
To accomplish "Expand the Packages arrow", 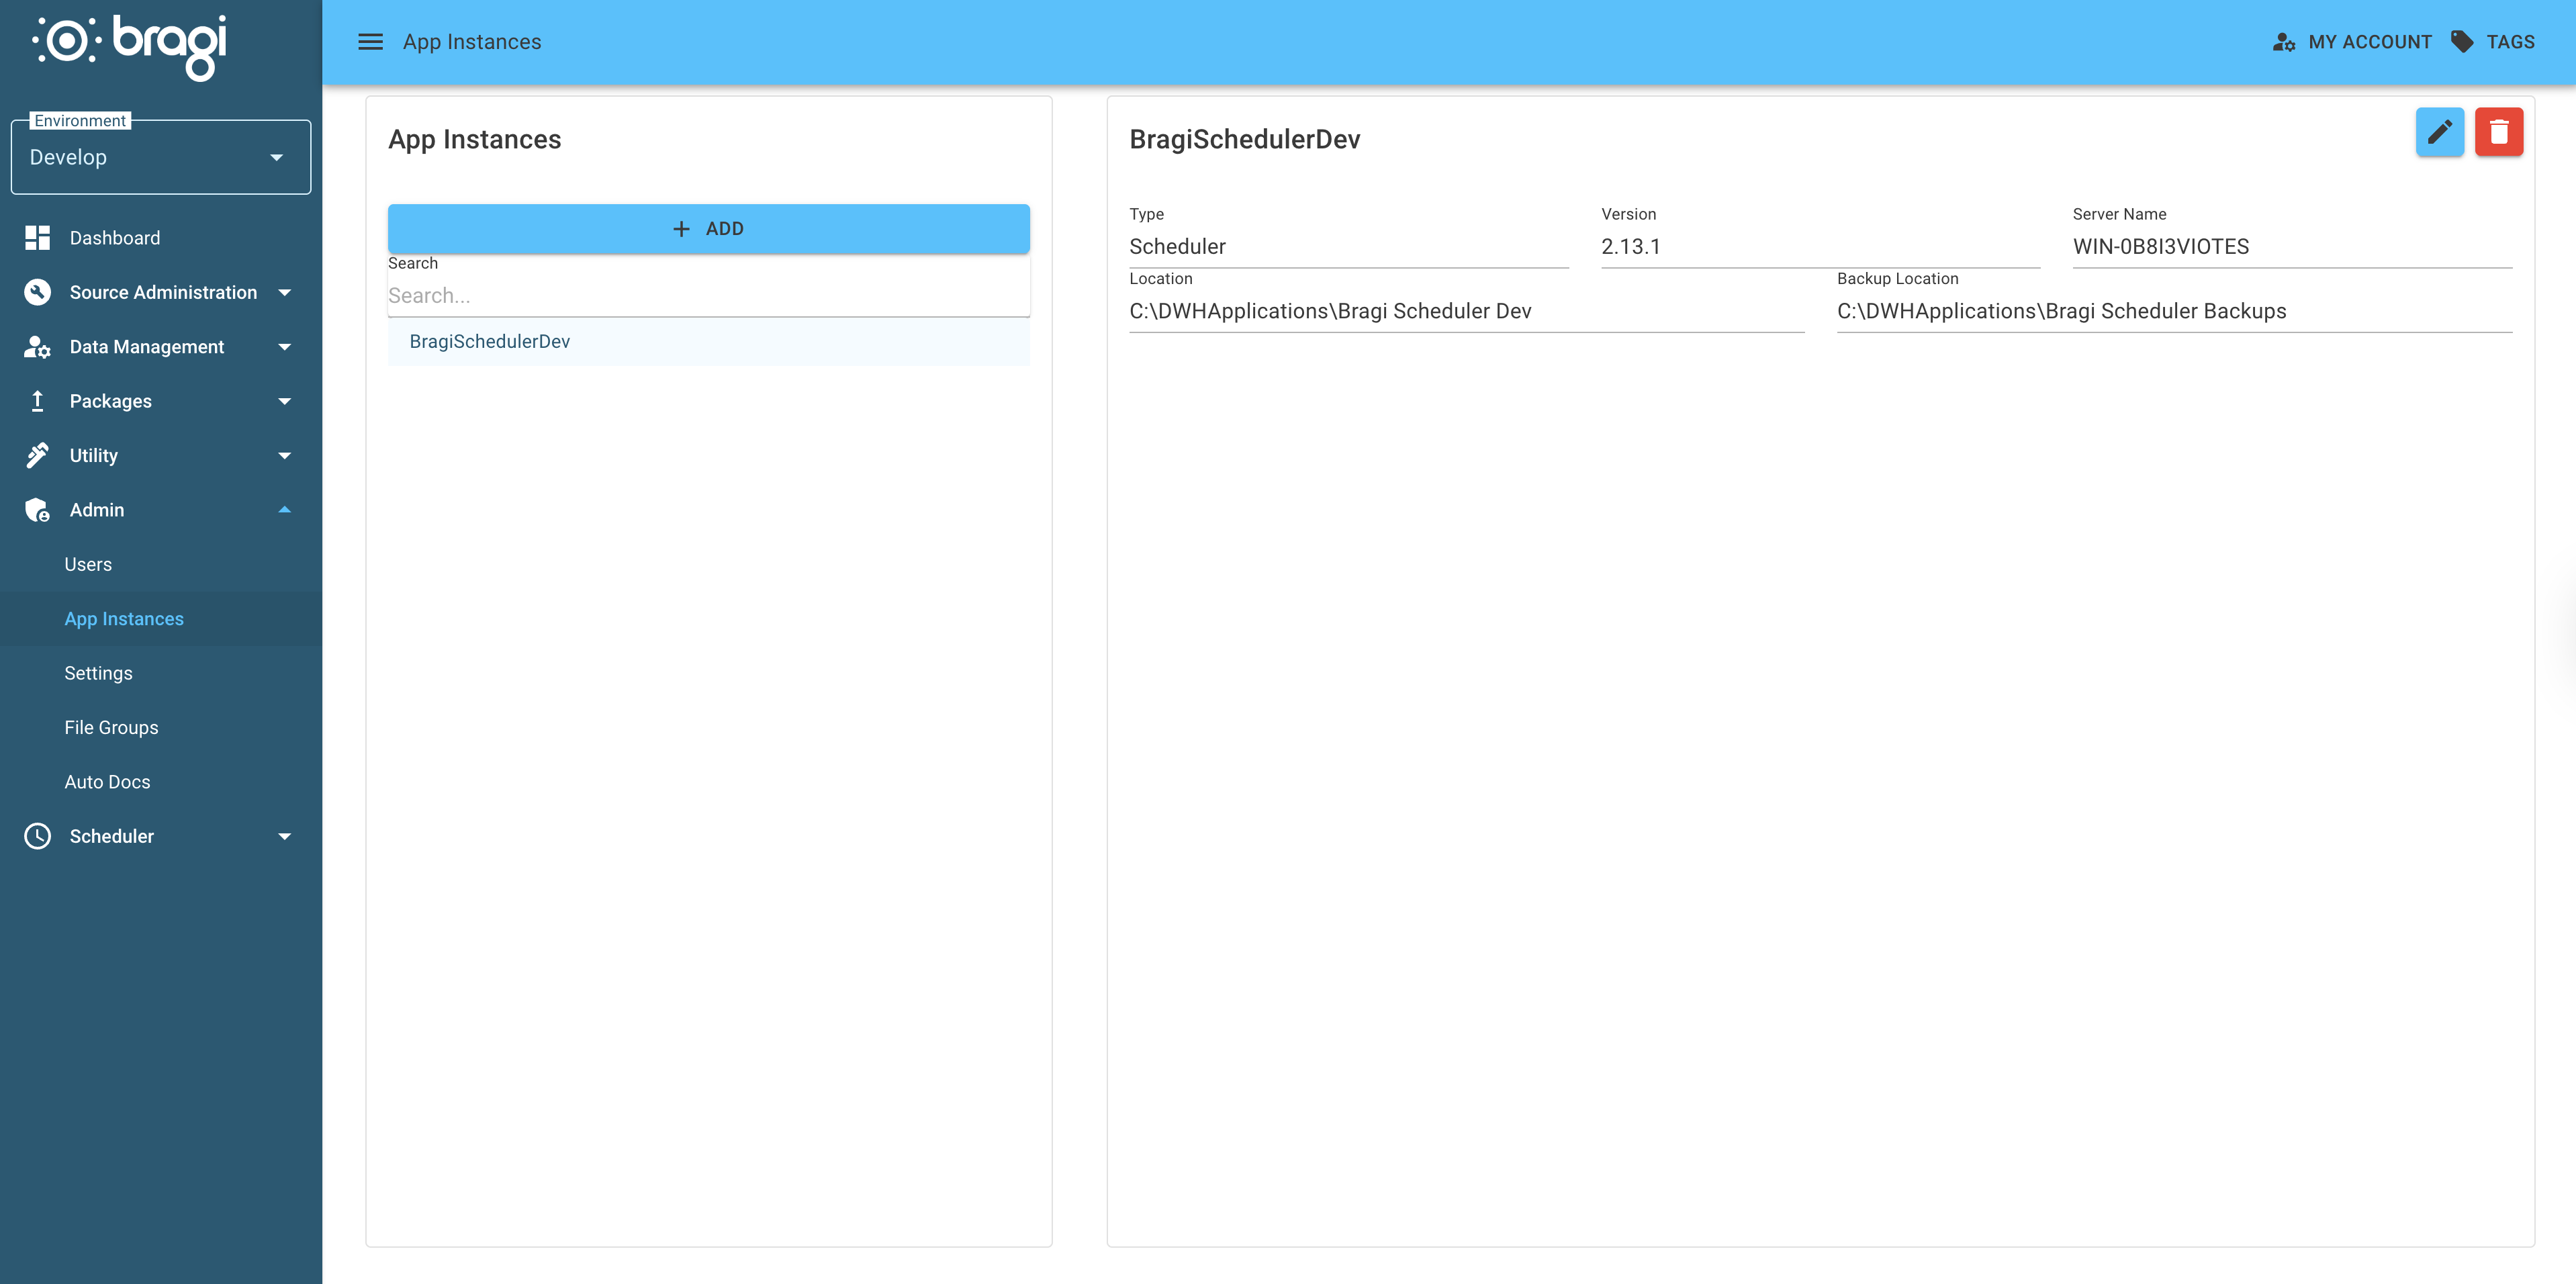I will point(284,402).
